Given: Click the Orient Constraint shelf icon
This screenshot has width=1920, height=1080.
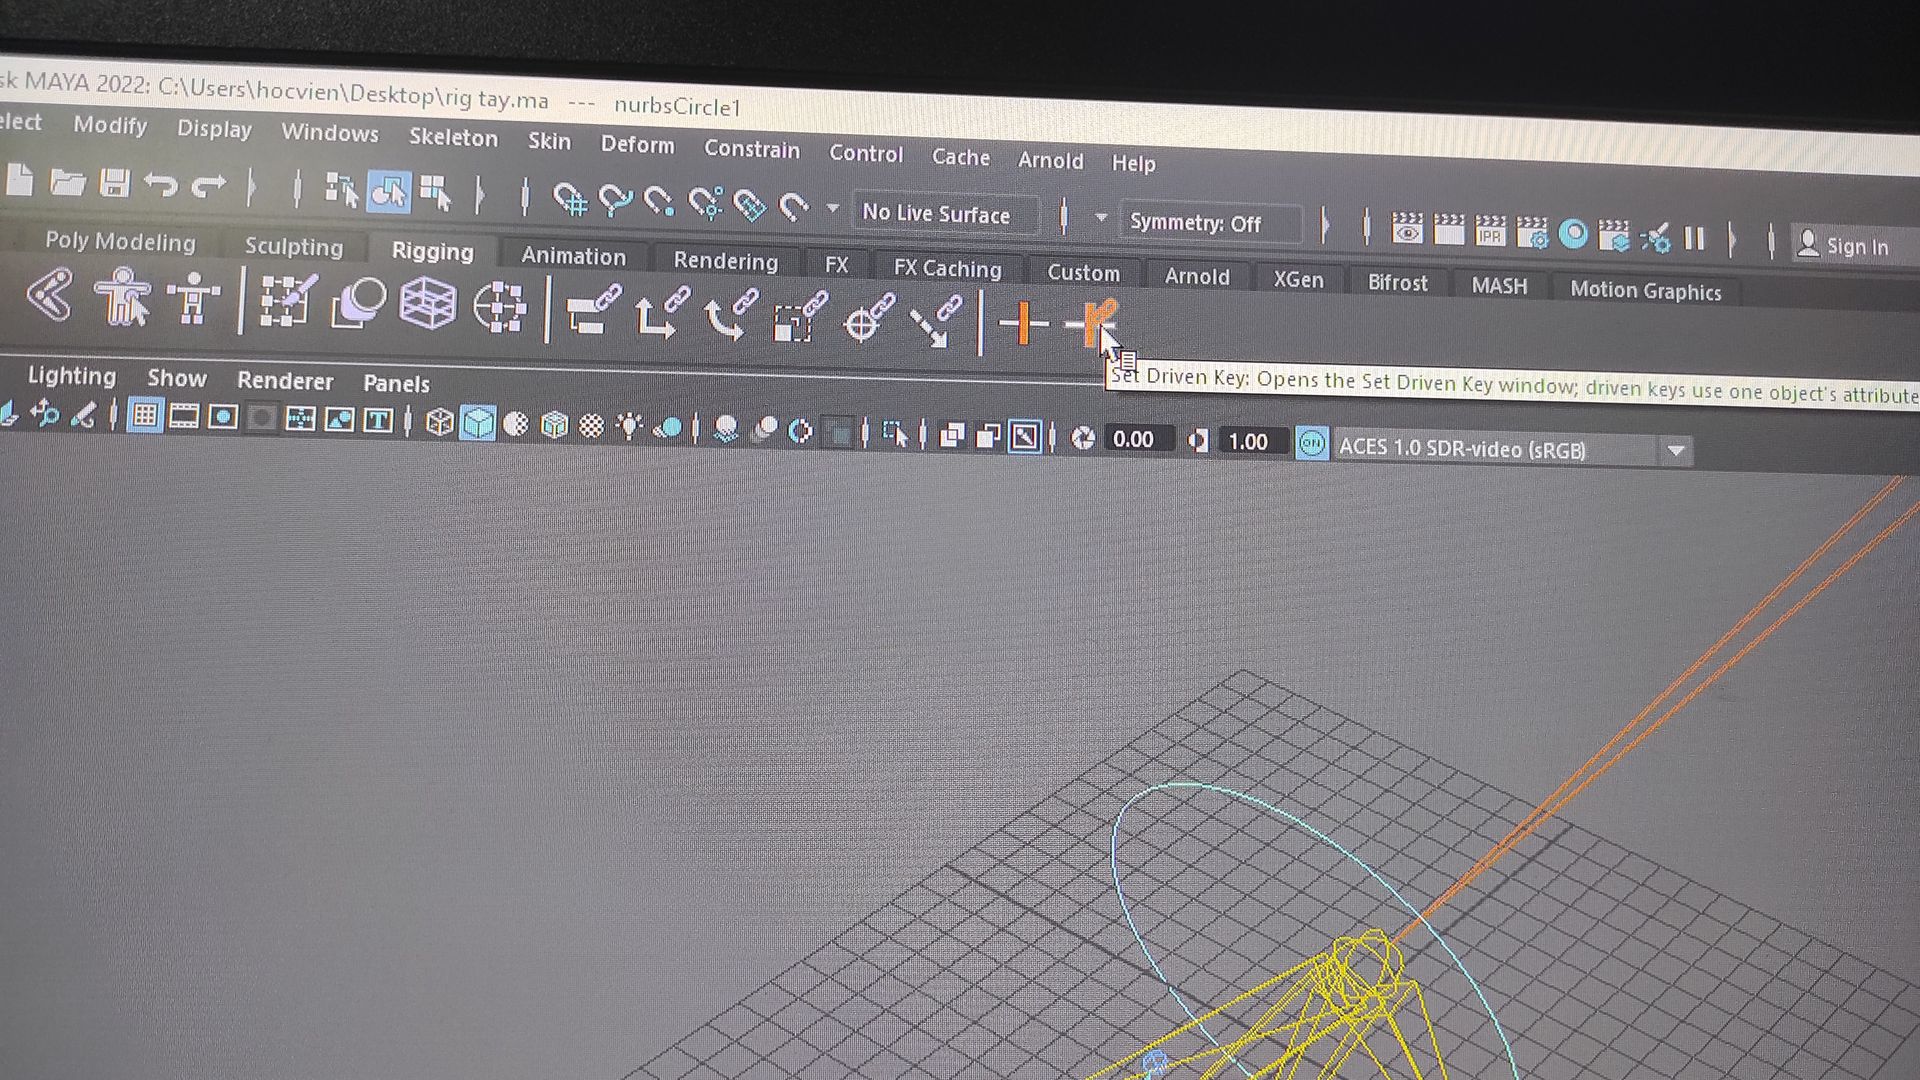Looking at the screenshot, I should click(x=731, y=316).
